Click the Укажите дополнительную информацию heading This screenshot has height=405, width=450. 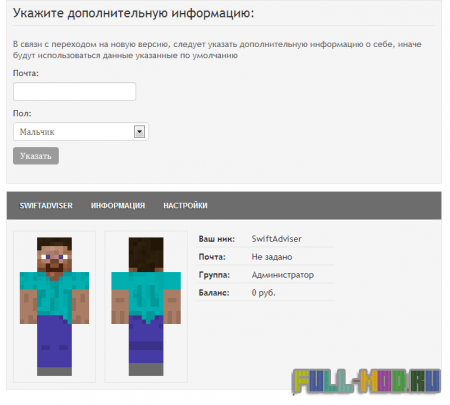pyautogui.click(x=133, y=13)
